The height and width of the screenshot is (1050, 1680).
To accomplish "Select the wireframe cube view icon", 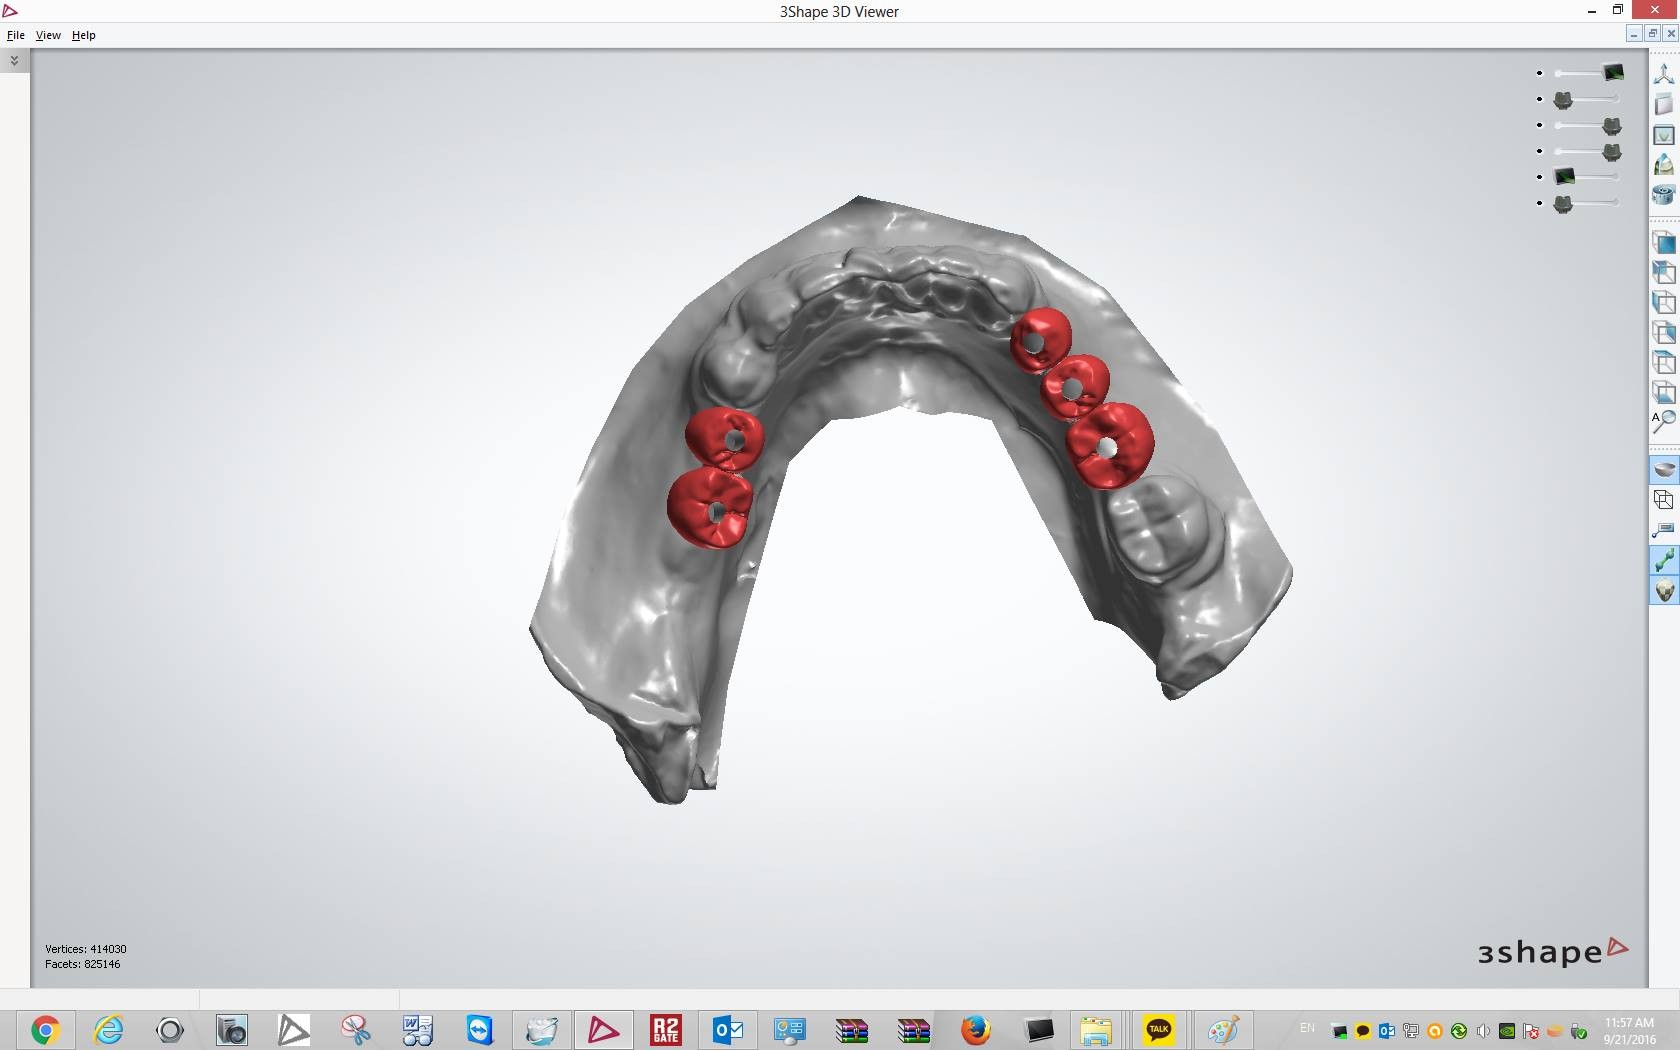I will tap(1663, 499).
